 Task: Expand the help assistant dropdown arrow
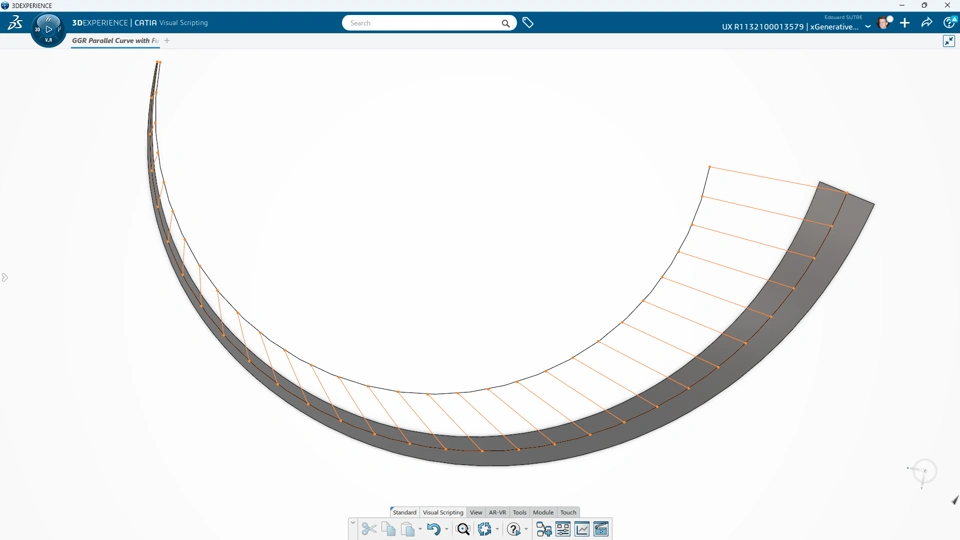527,530
